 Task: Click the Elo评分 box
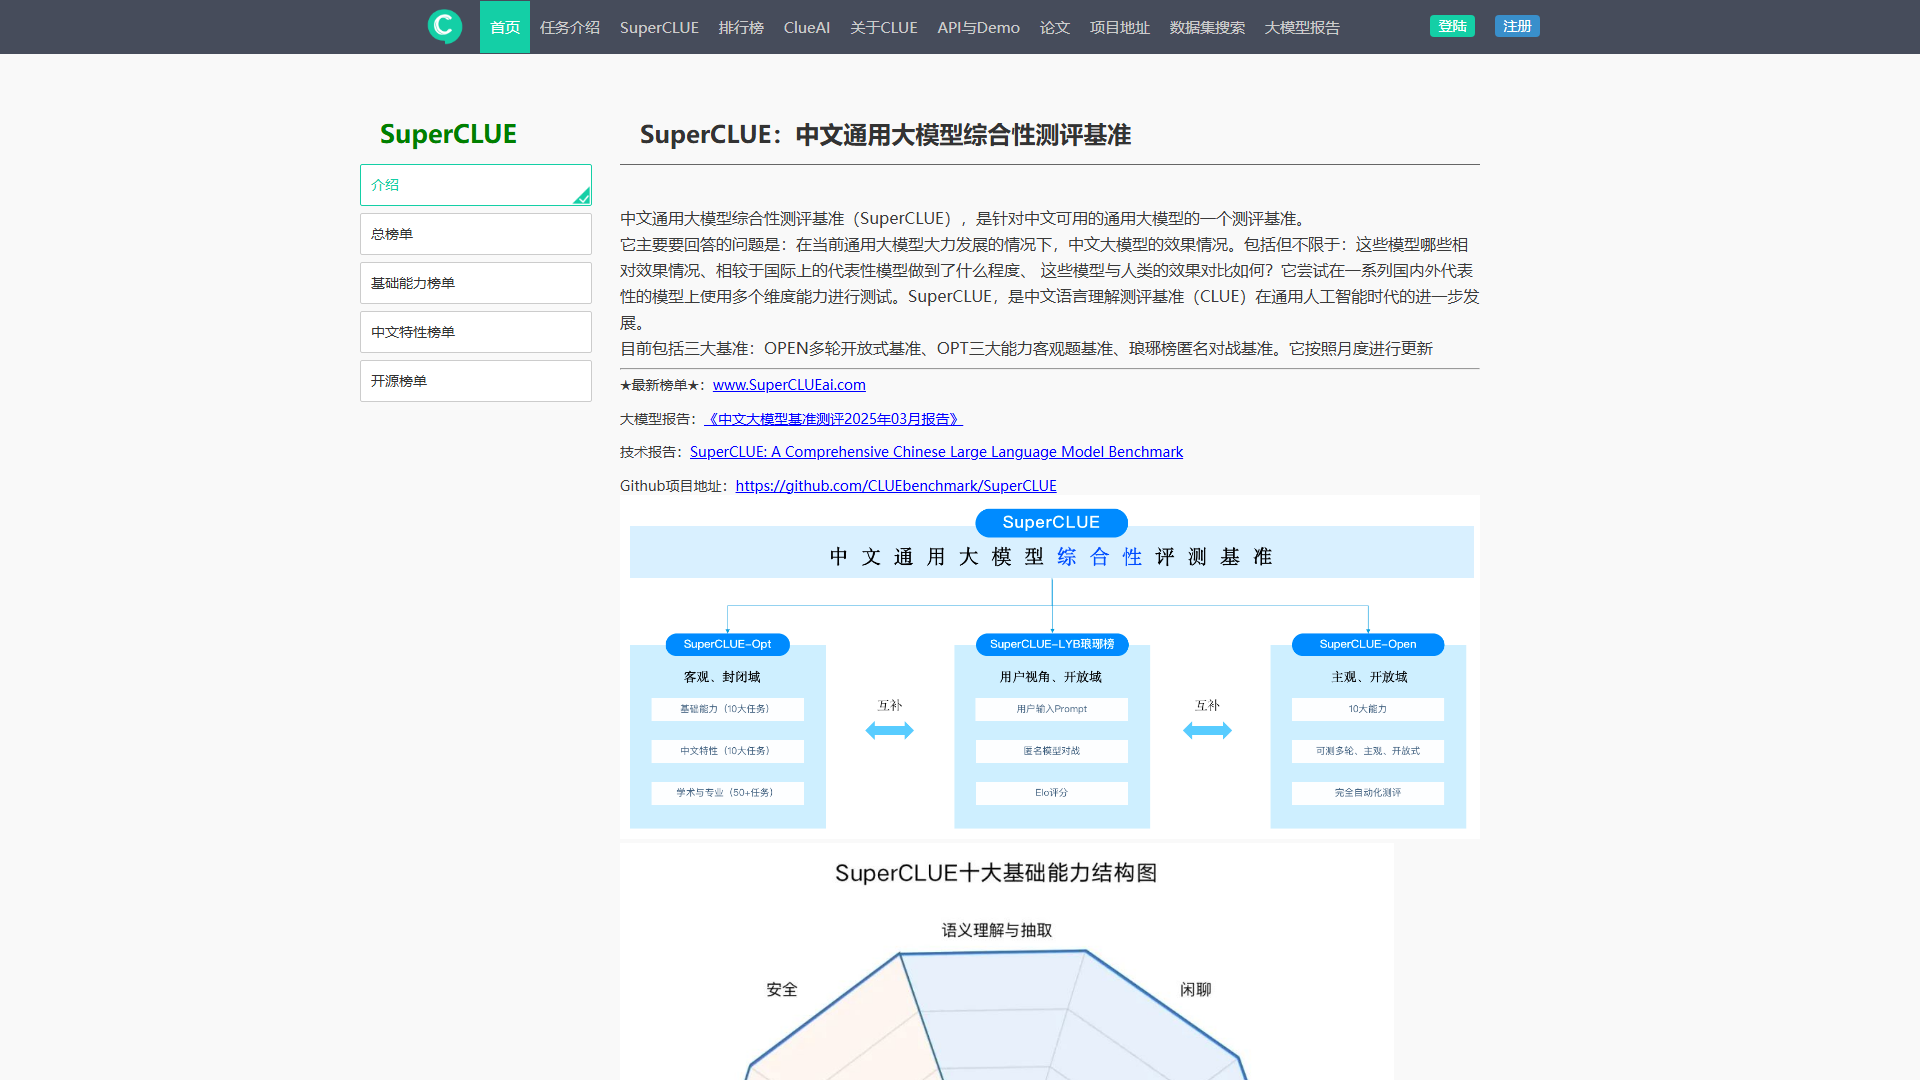[1052, 793]
